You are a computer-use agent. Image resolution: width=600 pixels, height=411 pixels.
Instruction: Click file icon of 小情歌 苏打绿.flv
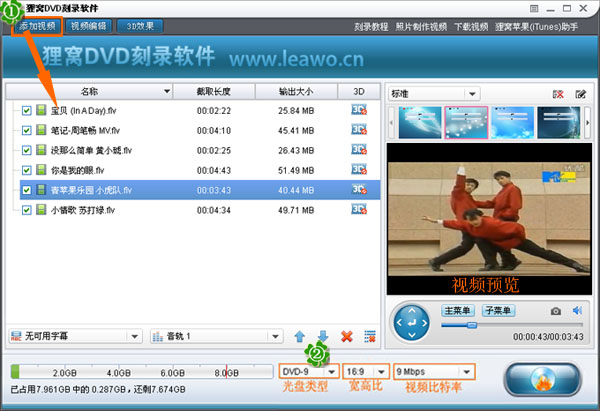pos(41,210)
